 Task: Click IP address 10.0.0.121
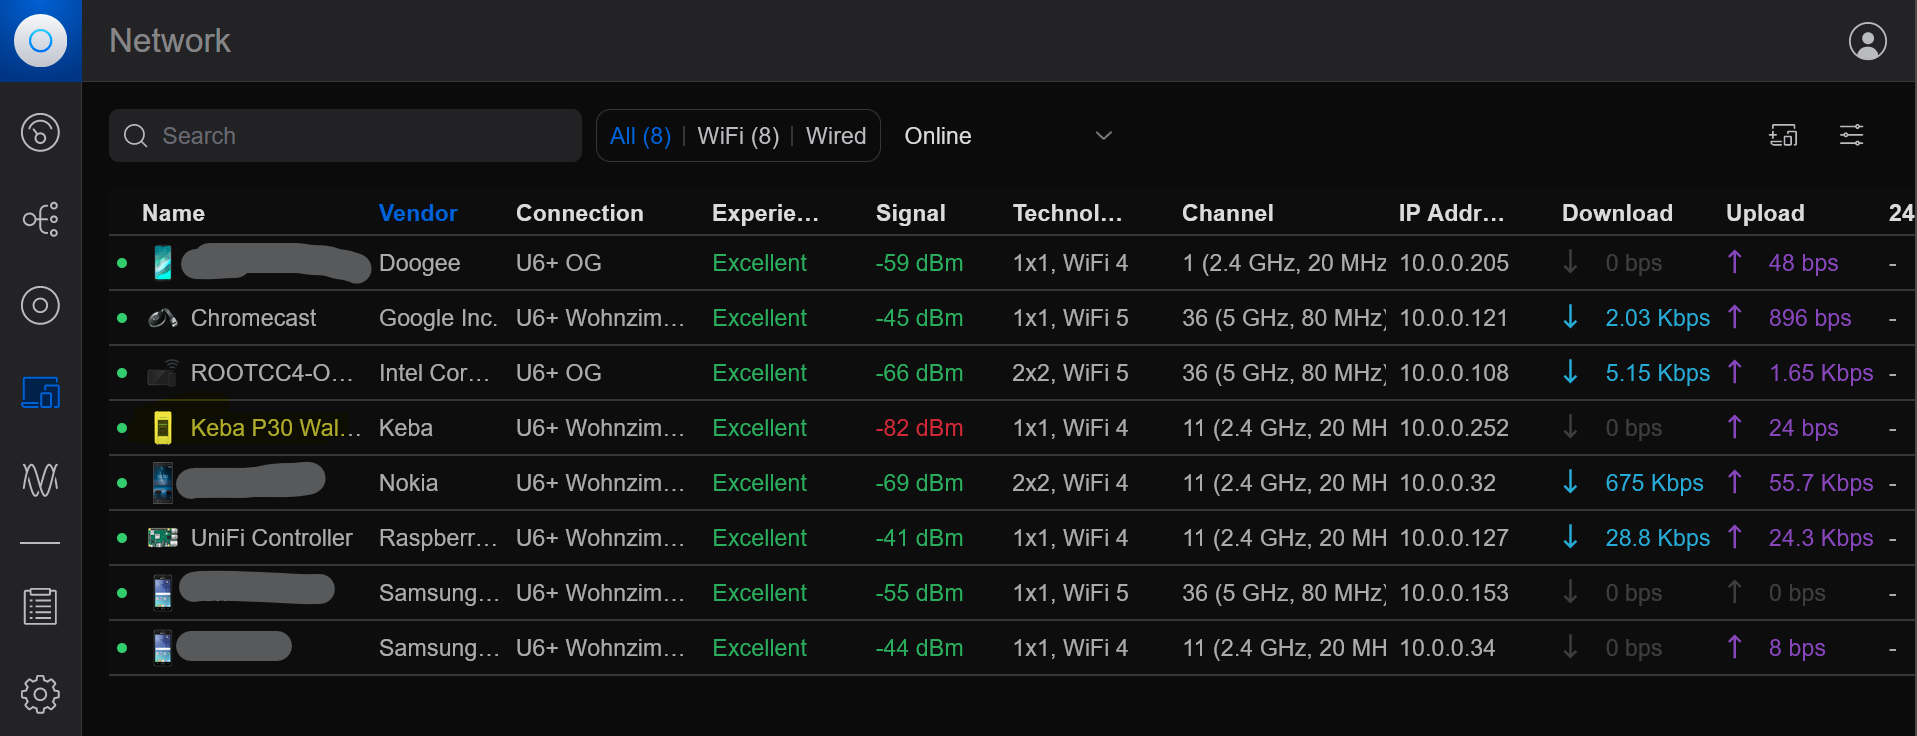1453,318
